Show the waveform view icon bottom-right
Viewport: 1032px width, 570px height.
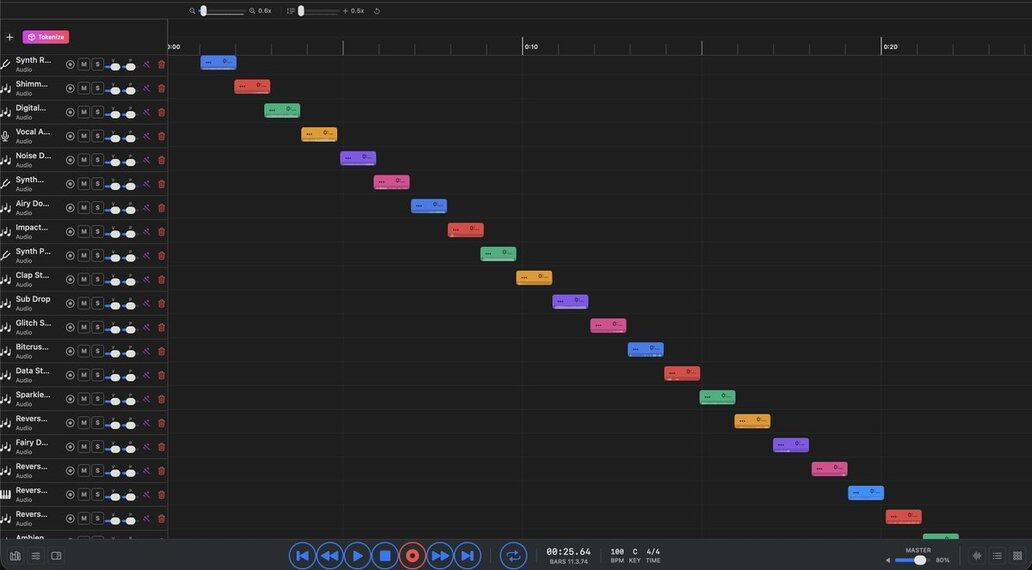point(977,556)
